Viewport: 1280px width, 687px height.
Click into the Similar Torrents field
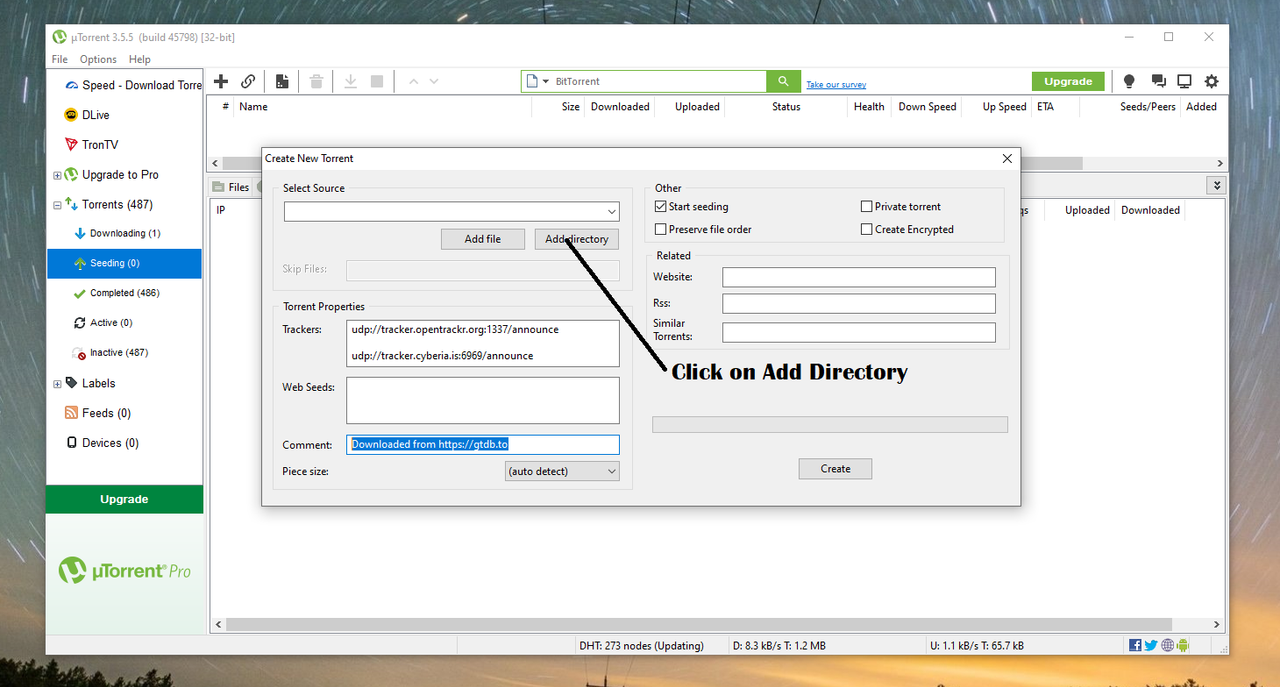pyautogui.click(x=859, y=332)
